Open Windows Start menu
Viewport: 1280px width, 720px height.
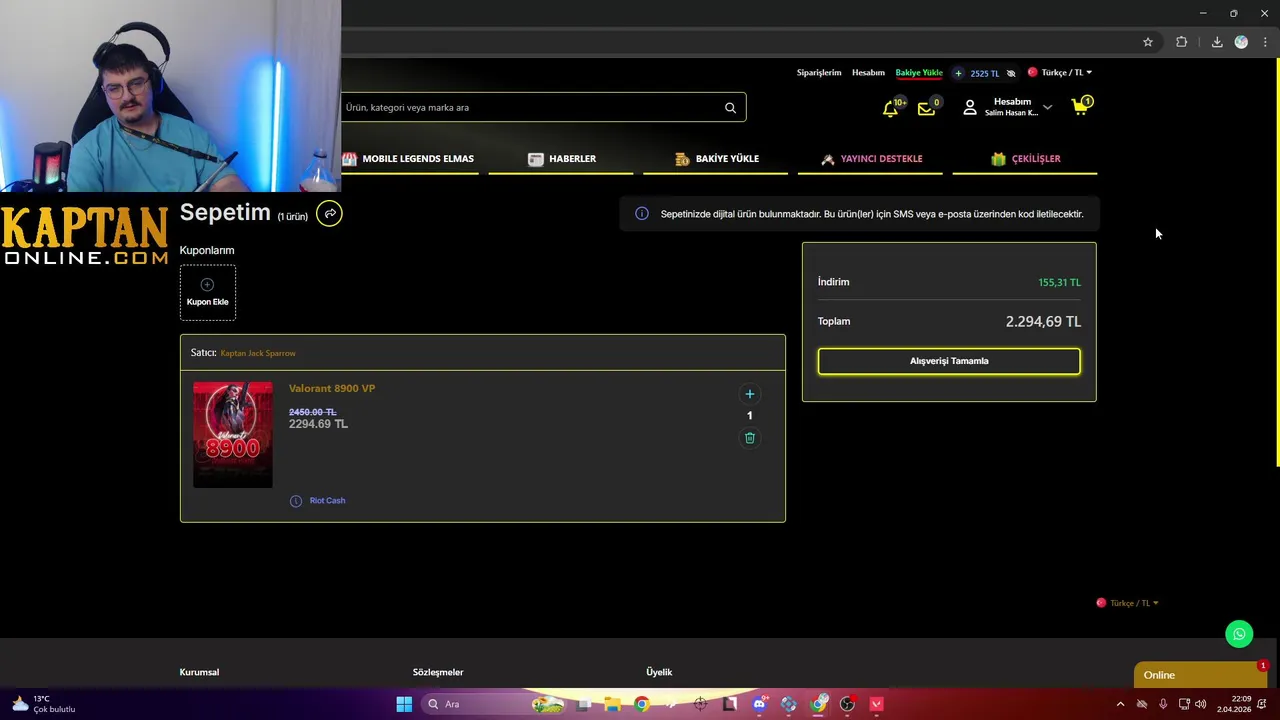[x=404, y=704]
